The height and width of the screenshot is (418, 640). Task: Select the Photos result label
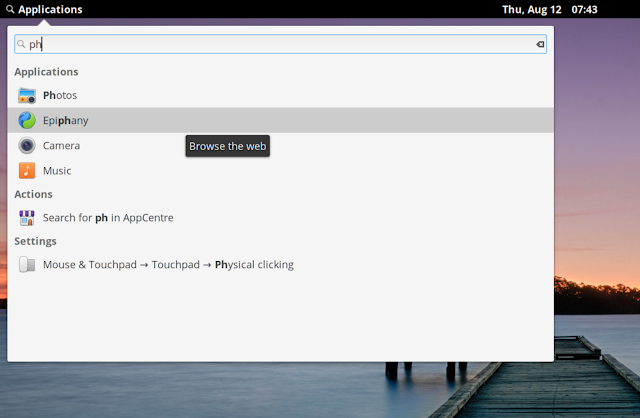coord(60,96)
